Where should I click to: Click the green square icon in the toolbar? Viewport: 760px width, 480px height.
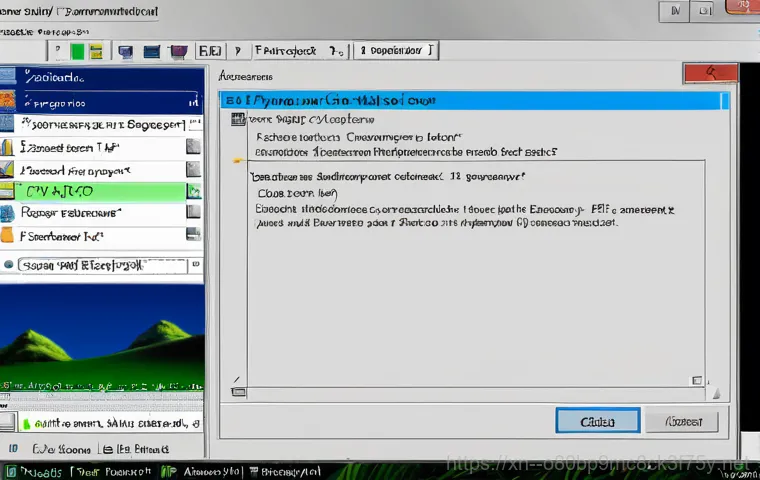pos(78,50)
